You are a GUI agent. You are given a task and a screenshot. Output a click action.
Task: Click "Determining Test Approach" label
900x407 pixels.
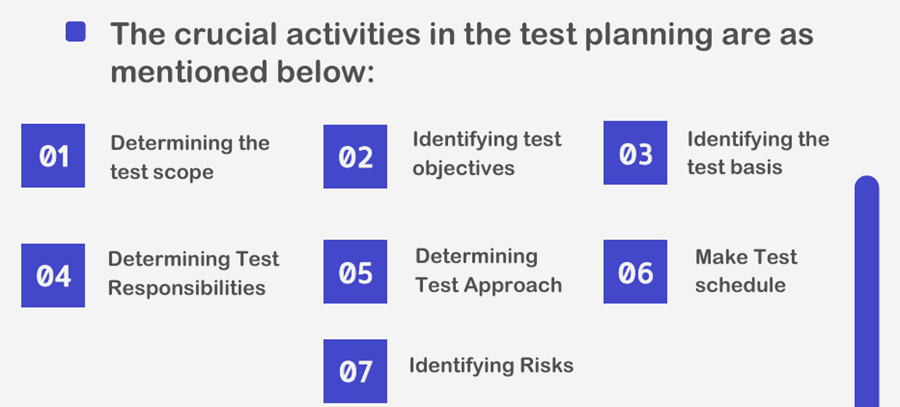coord(488,270)
